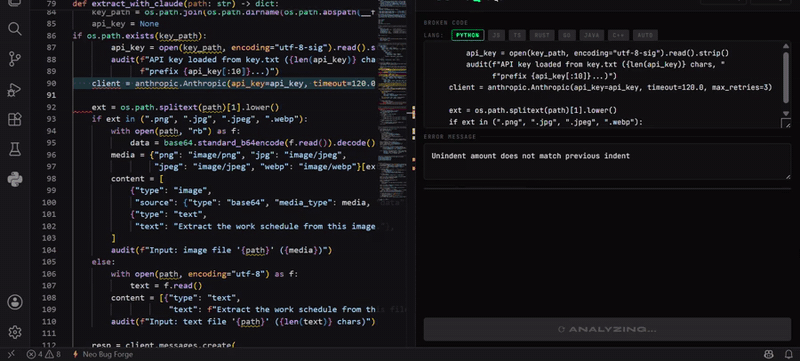Select the GO language chip
The width and height of the screenshot is (800, 361).
coord(566,35)
